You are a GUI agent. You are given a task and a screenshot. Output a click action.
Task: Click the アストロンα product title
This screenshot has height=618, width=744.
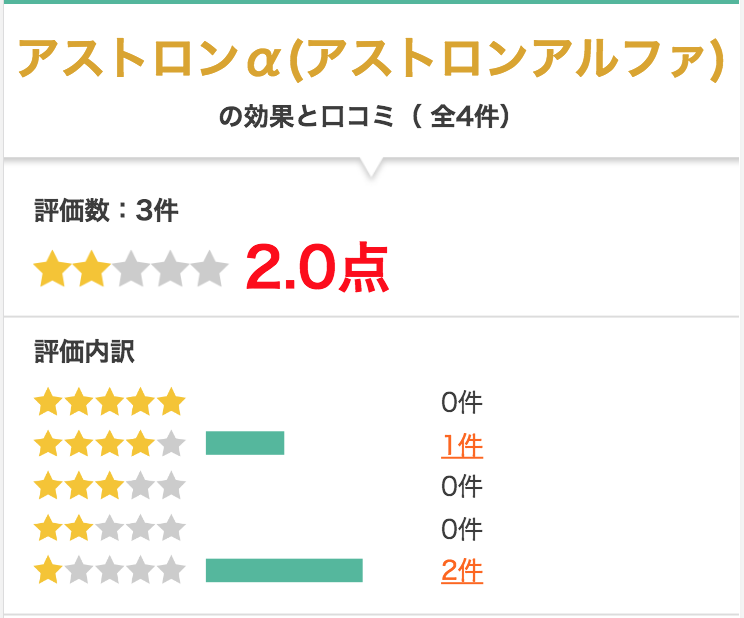(x=372, y=58)
